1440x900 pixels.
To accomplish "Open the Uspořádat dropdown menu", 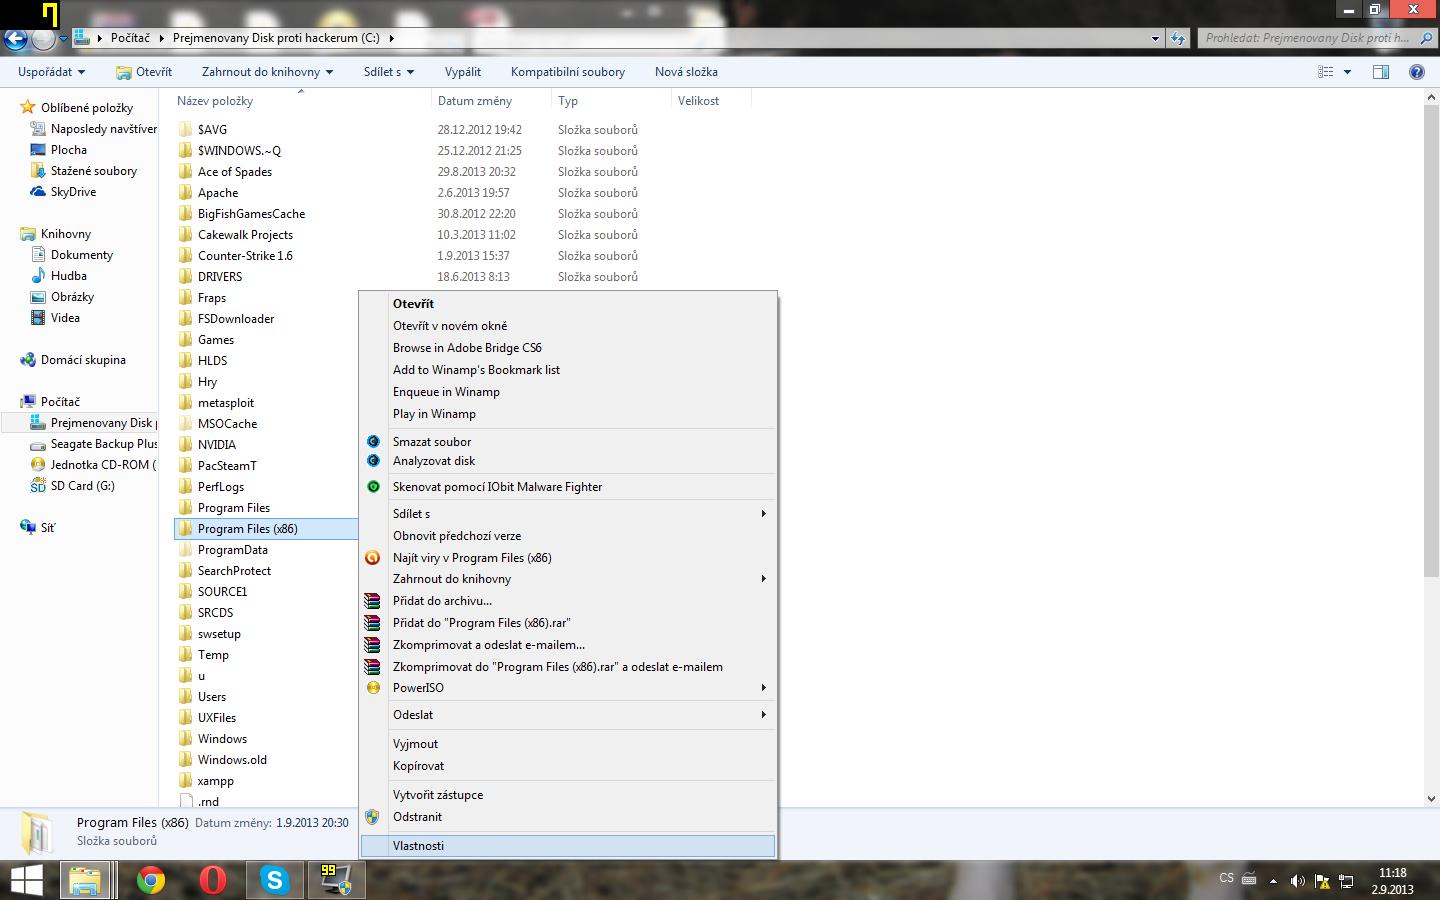I will 51,72.
